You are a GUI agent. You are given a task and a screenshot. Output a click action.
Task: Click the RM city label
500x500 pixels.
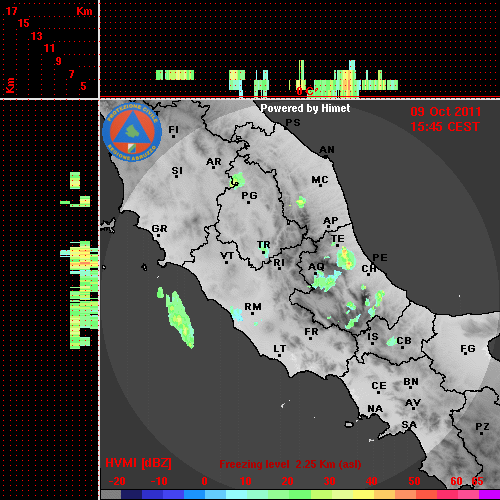[x=253, y=307]
